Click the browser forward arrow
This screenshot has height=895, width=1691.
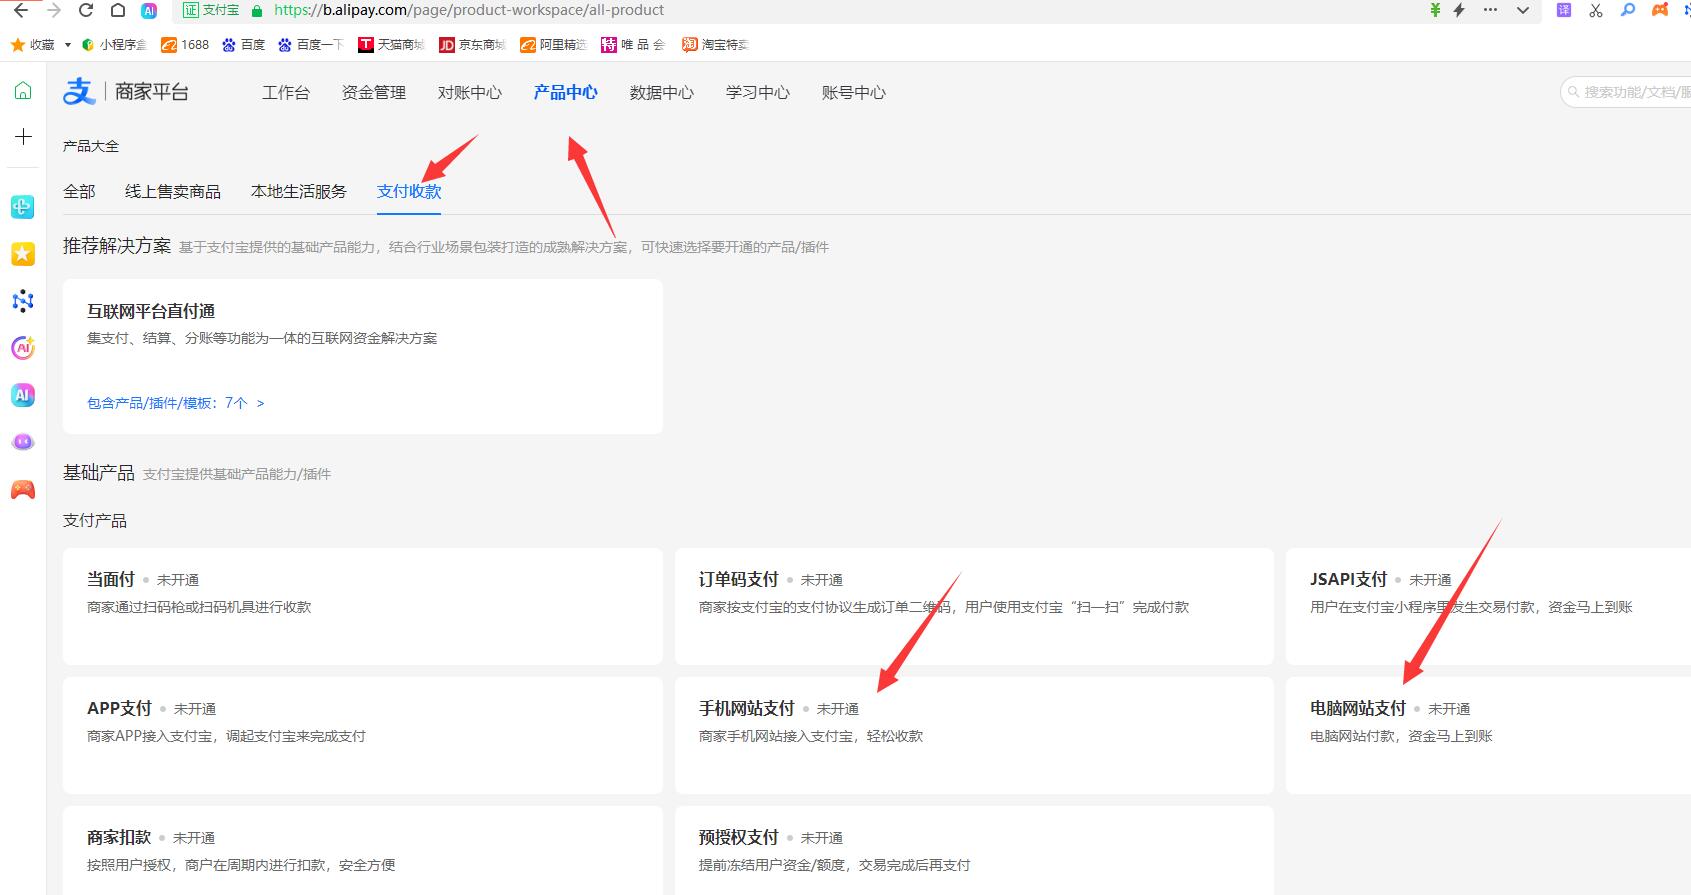click(54, 11)
